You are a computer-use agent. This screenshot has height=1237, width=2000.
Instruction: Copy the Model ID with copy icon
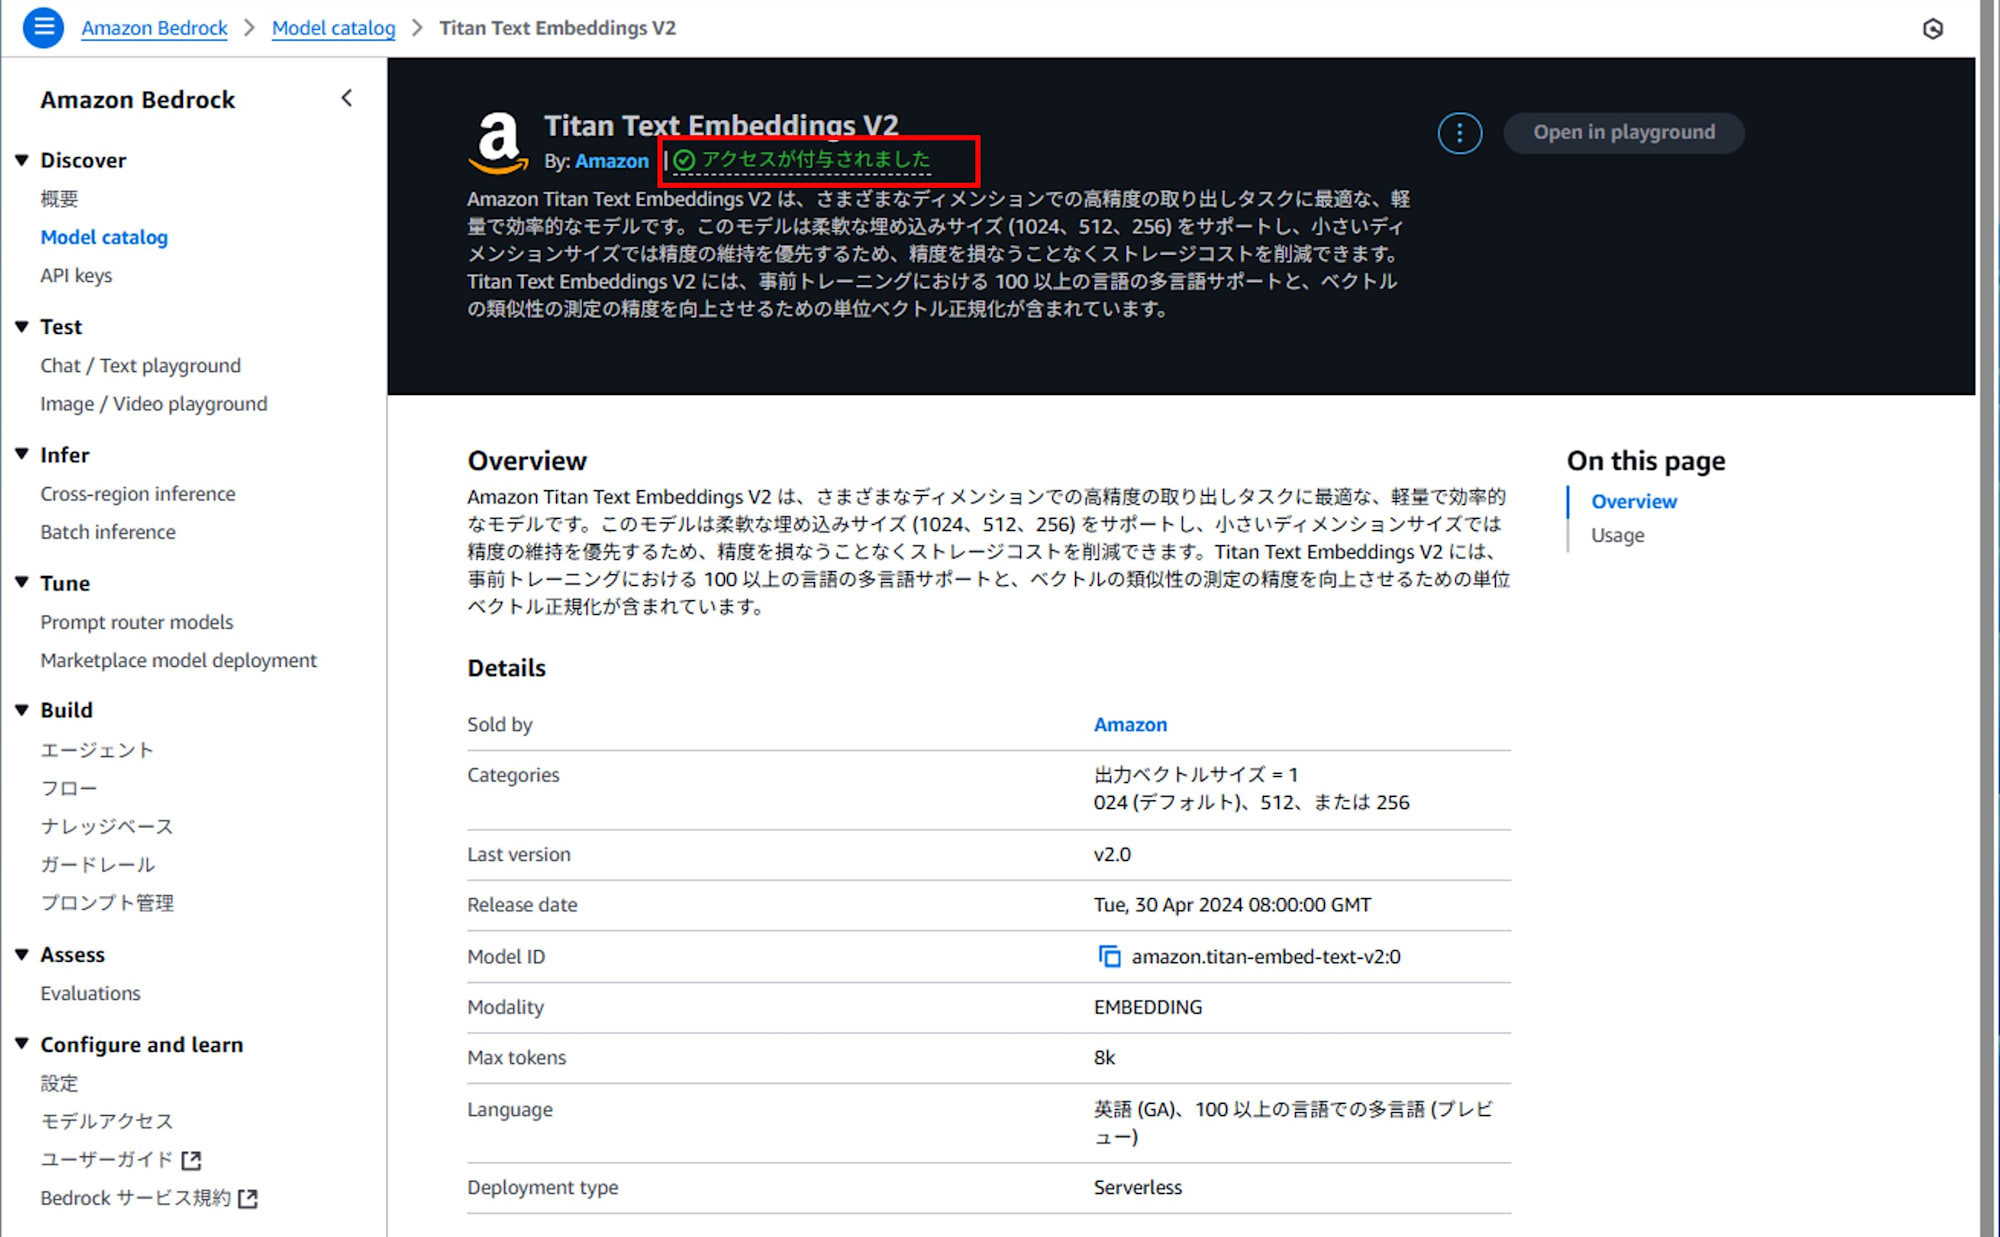pos(1109,957)
